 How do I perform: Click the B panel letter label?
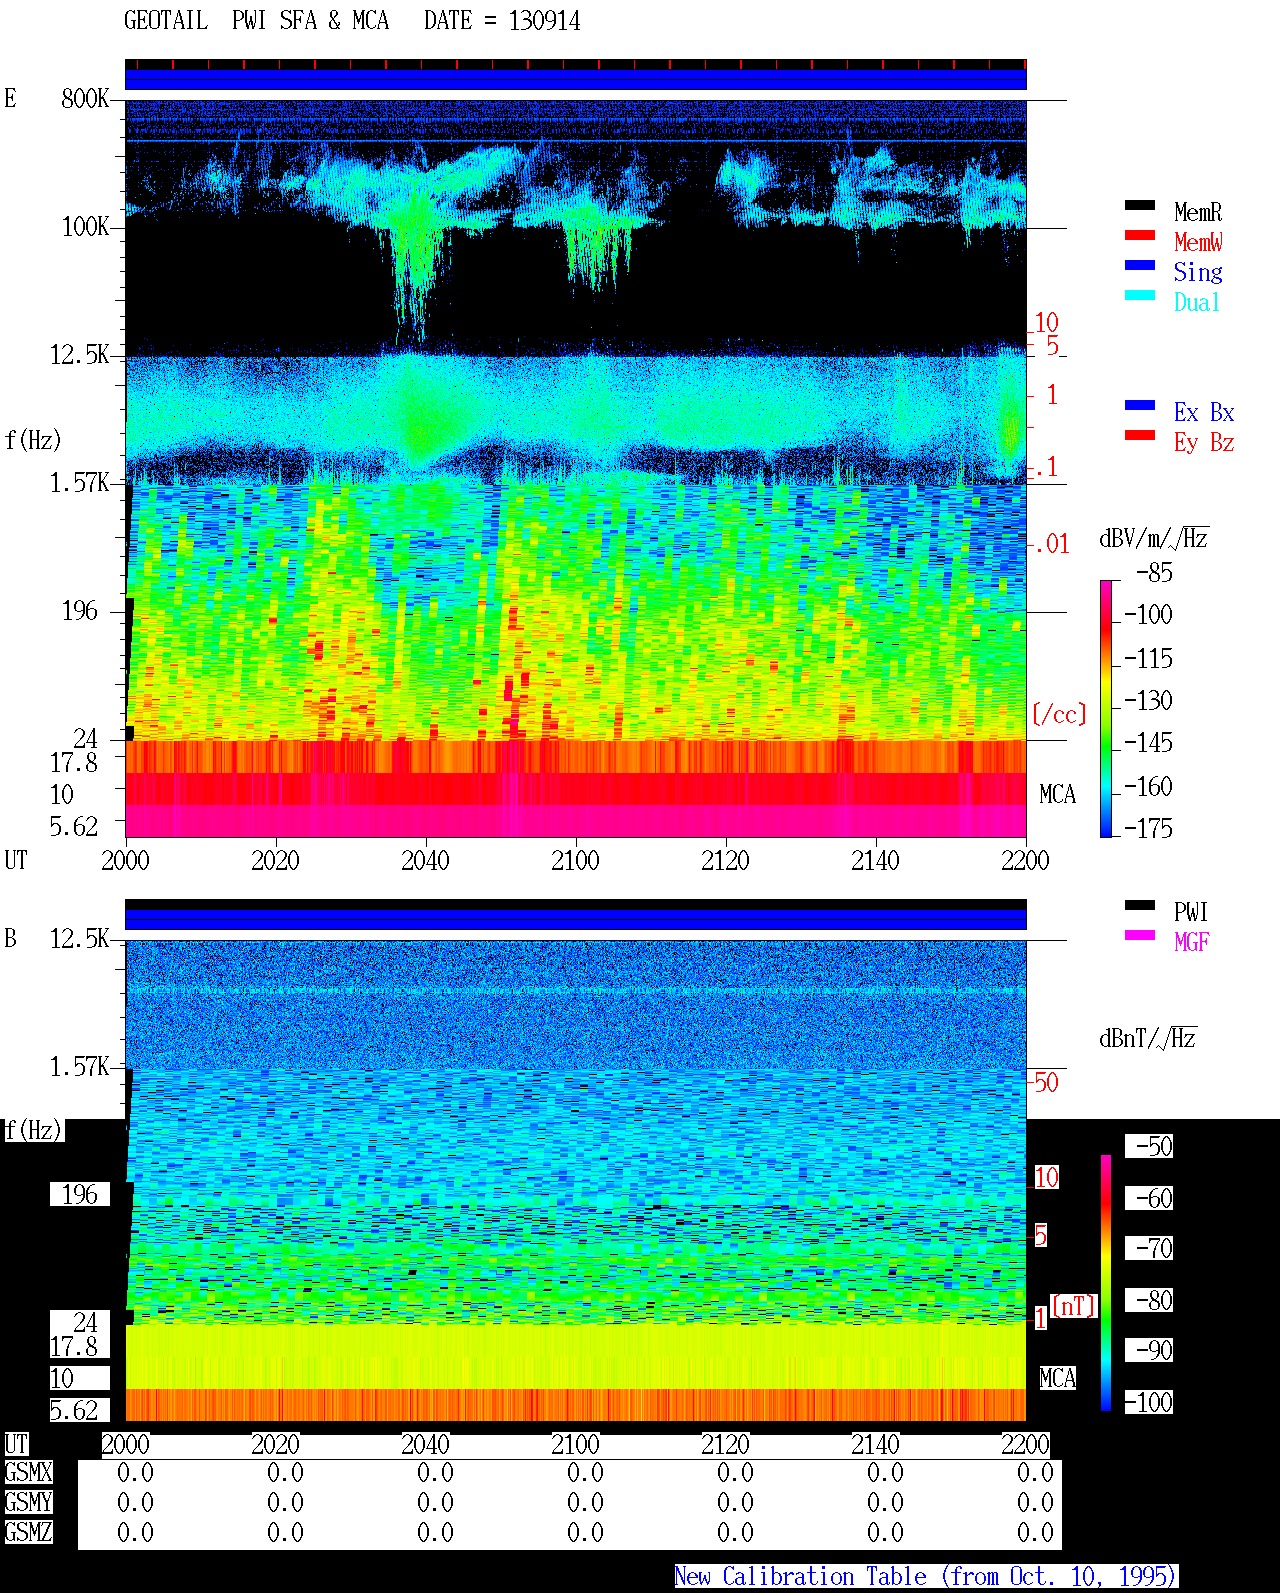[10, 939]
